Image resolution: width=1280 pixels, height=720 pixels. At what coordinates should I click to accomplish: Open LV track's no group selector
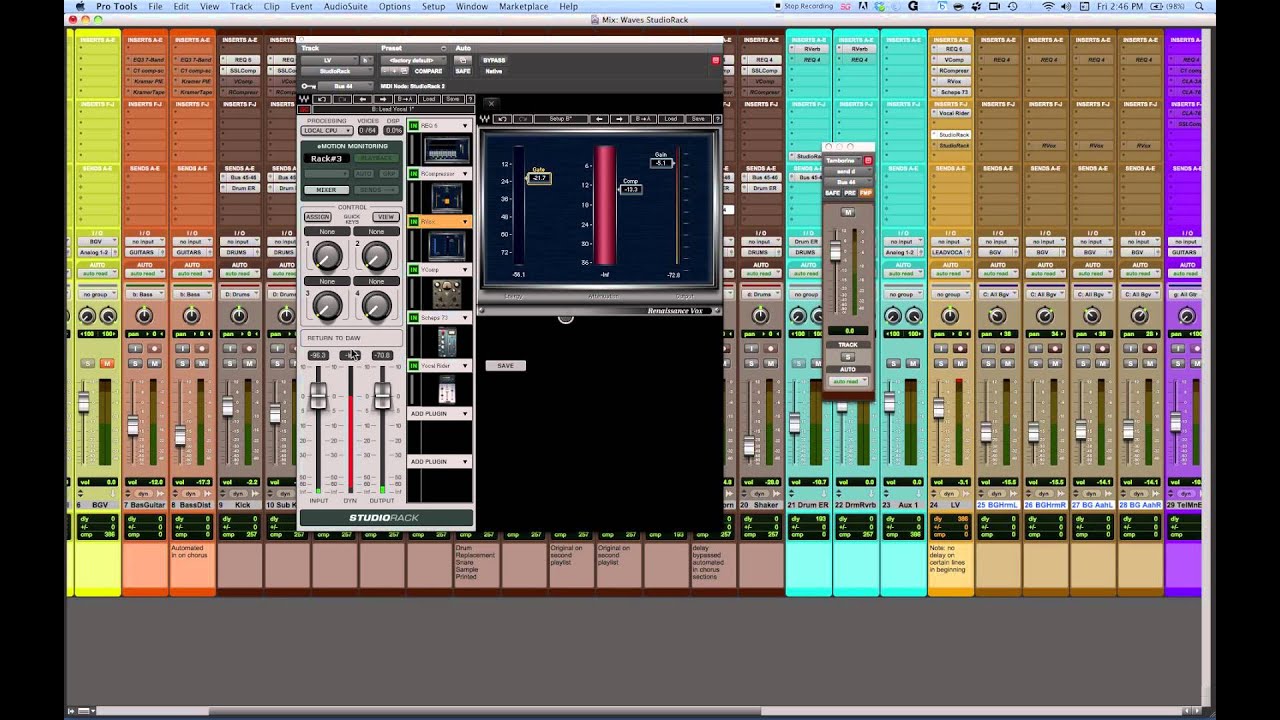[950, 294]
